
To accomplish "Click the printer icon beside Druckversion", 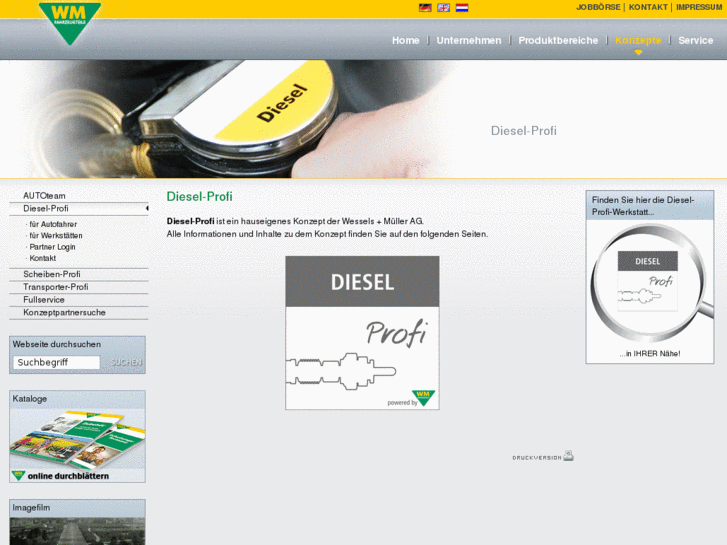I will [569, 455].
